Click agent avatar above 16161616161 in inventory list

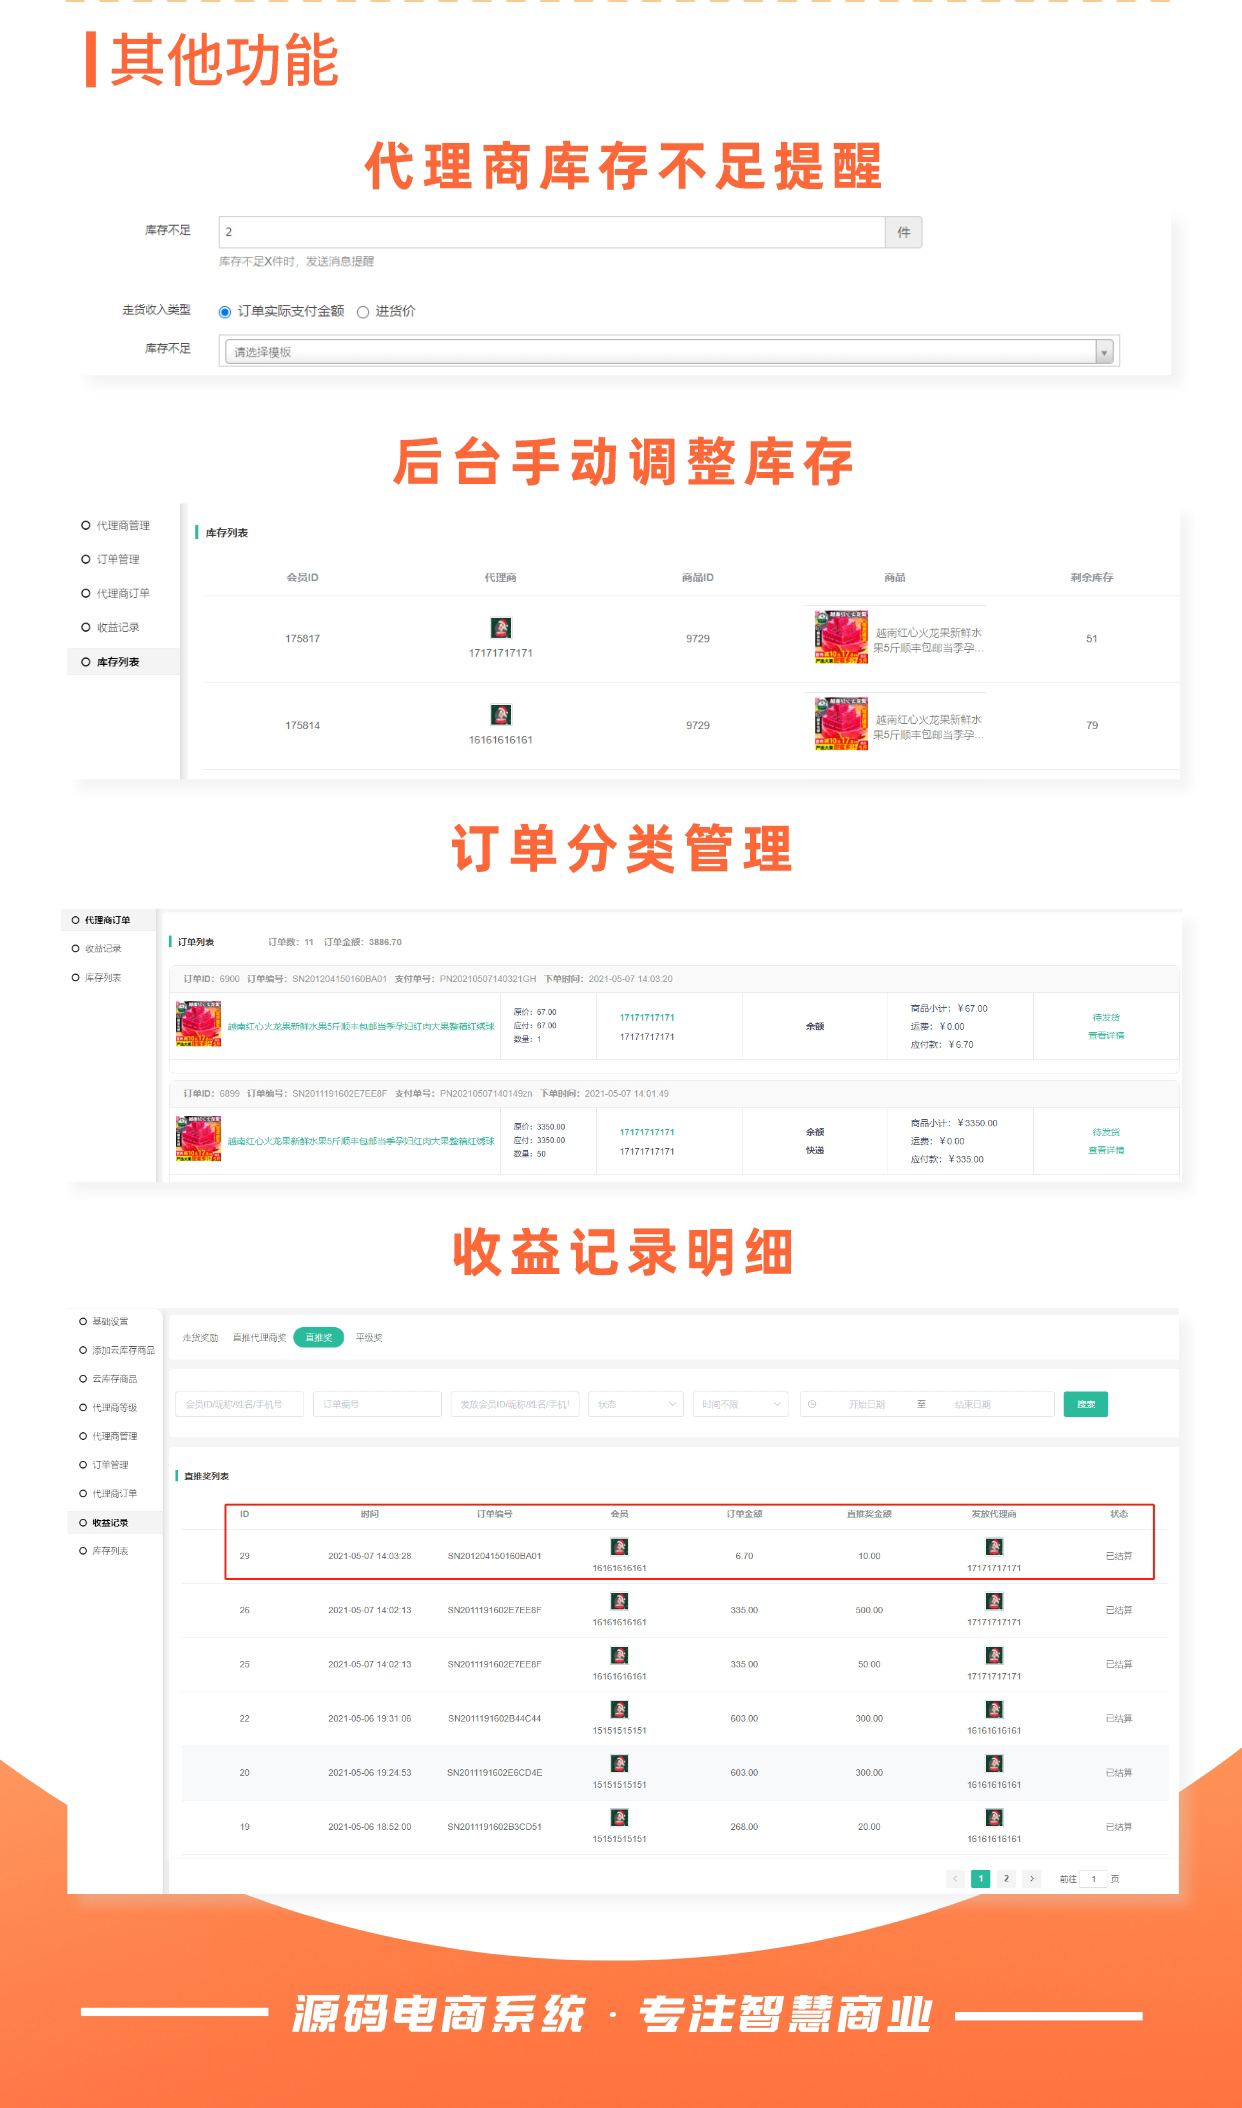tap(501, 714)
